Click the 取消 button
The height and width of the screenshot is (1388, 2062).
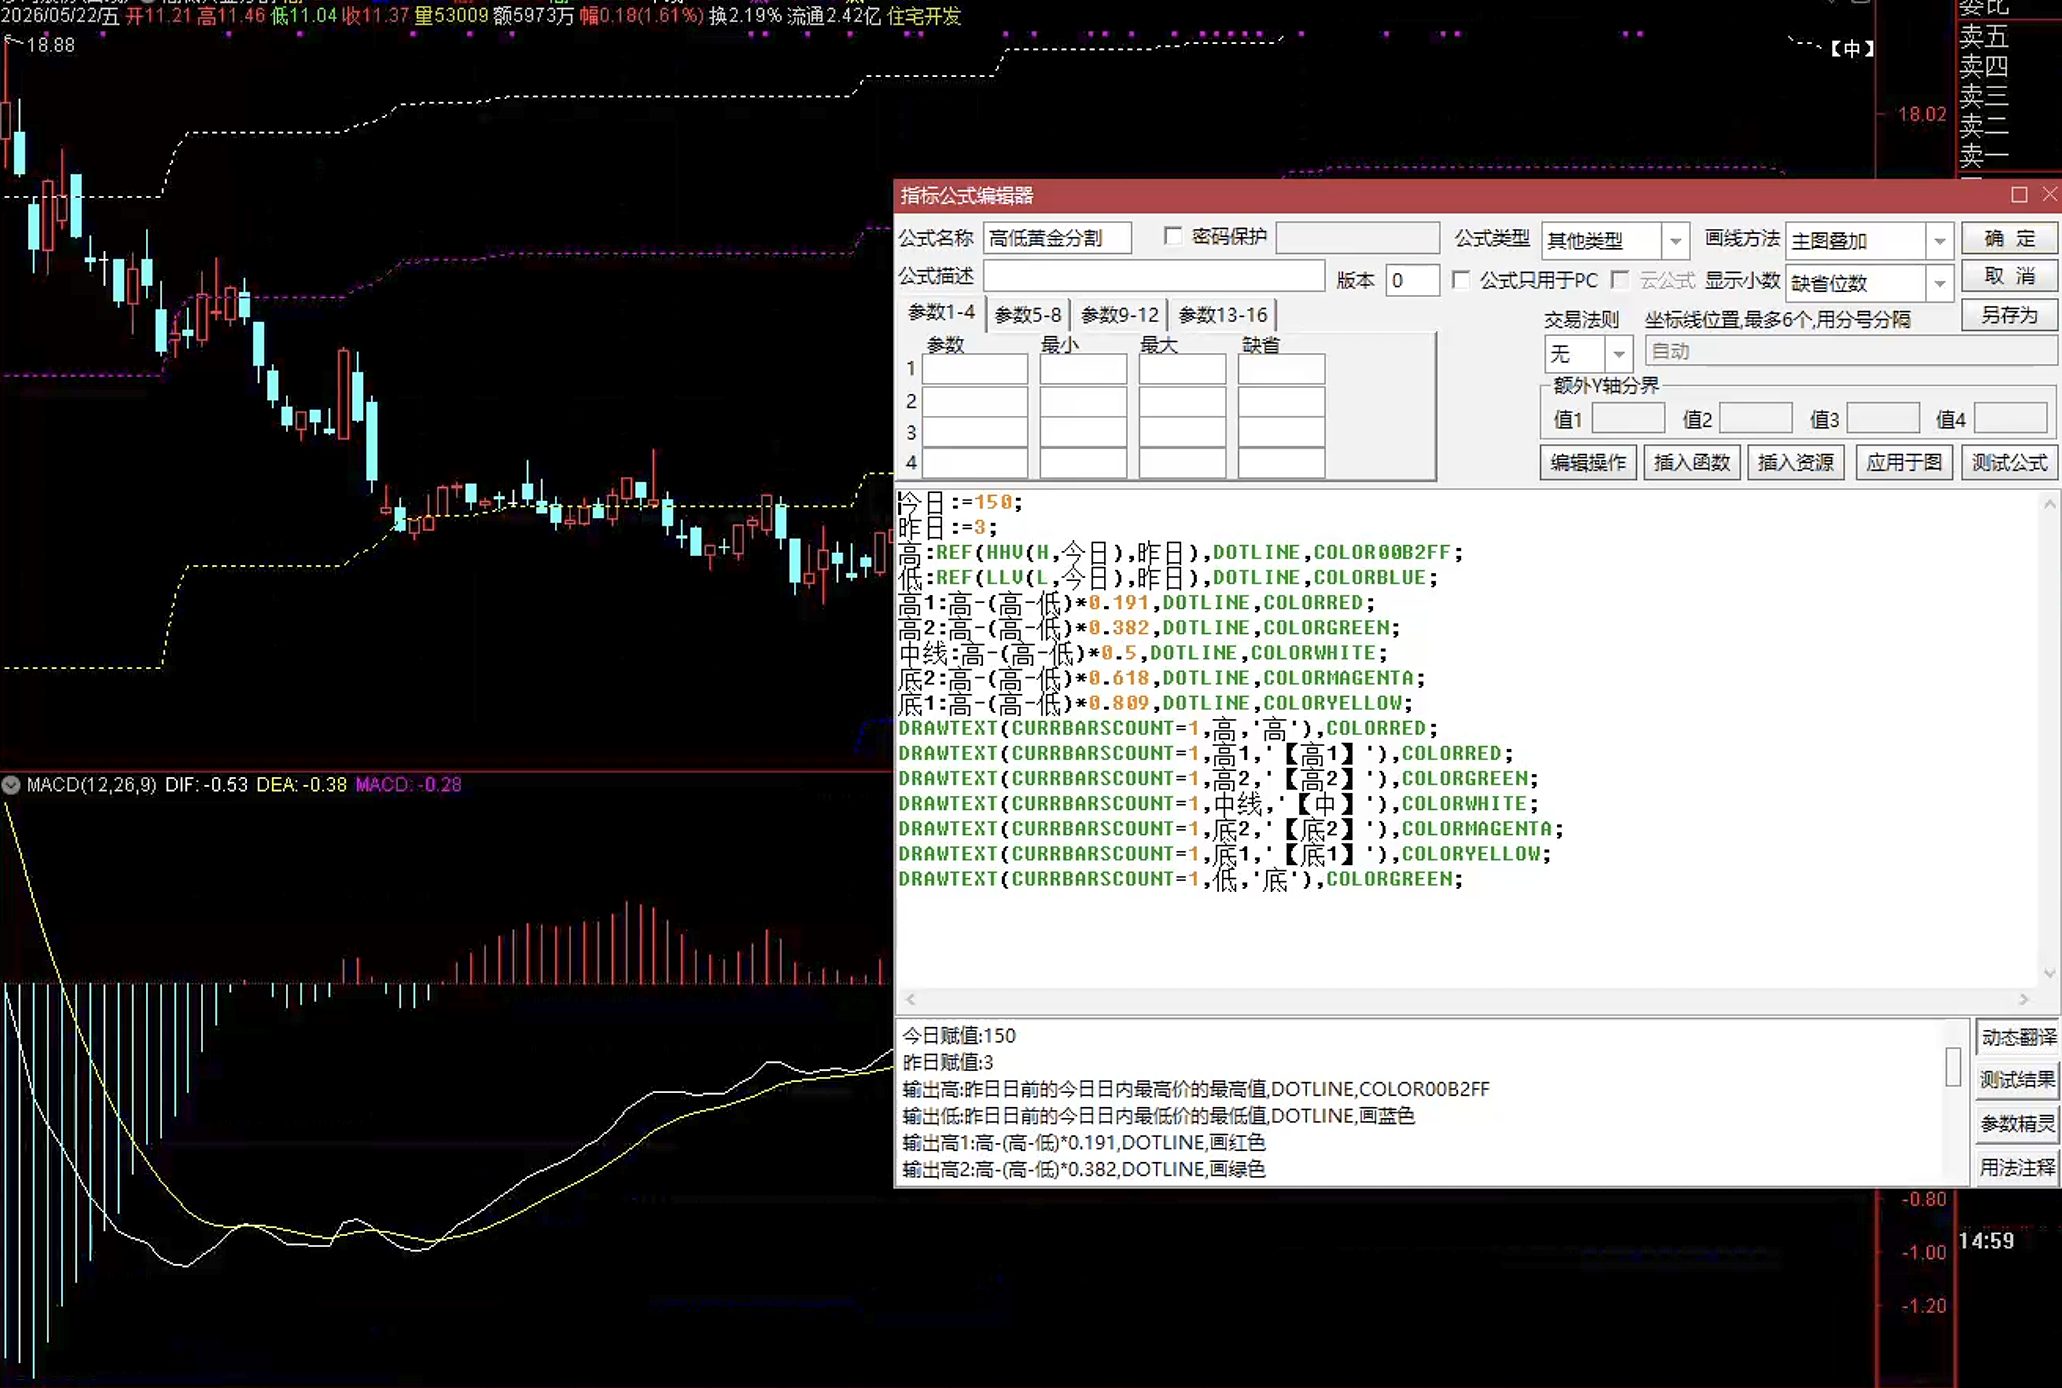(2010, 276)
